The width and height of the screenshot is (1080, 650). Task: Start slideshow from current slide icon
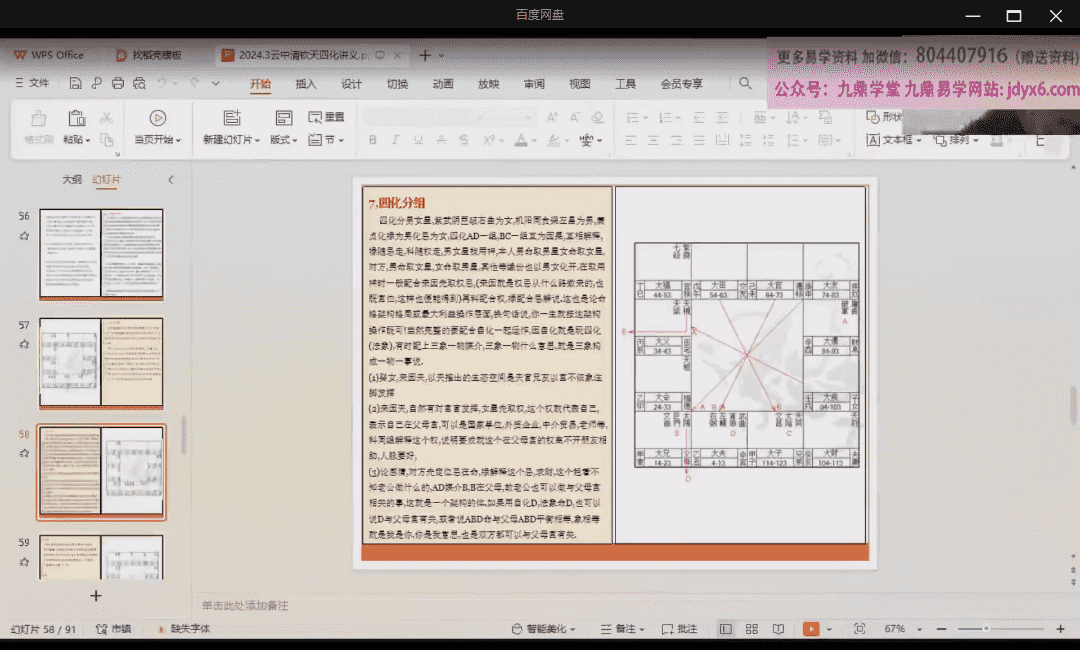click(157, 118)
